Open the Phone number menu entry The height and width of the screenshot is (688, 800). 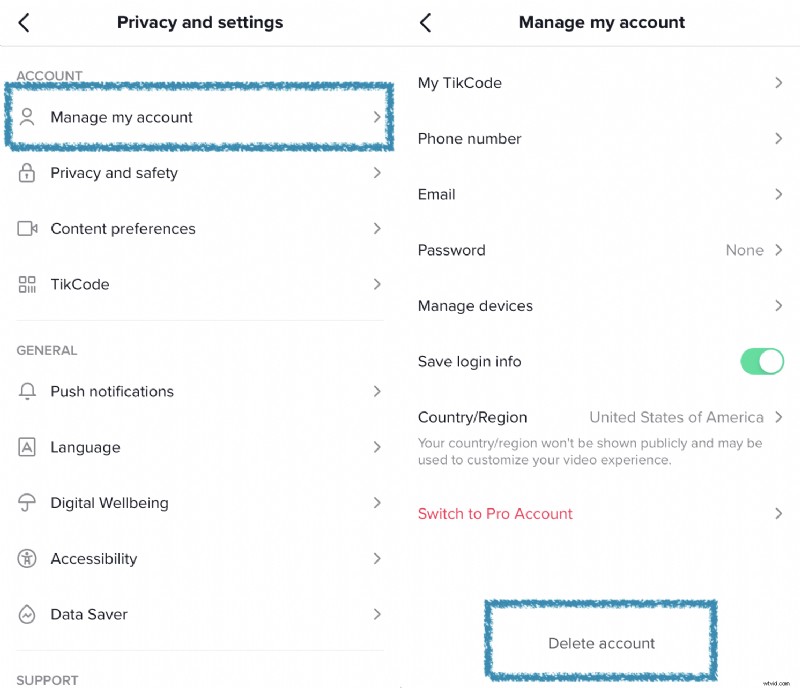(x=470, y=139)
